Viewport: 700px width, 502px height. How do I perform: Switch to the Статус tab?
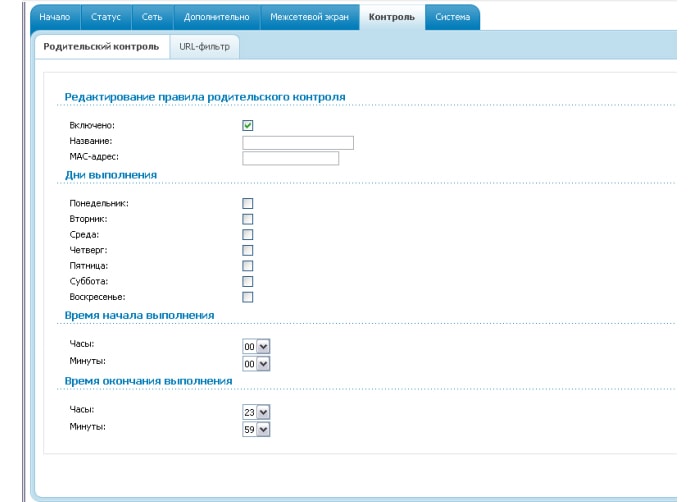pyautogui.click(x=106, y=17)
